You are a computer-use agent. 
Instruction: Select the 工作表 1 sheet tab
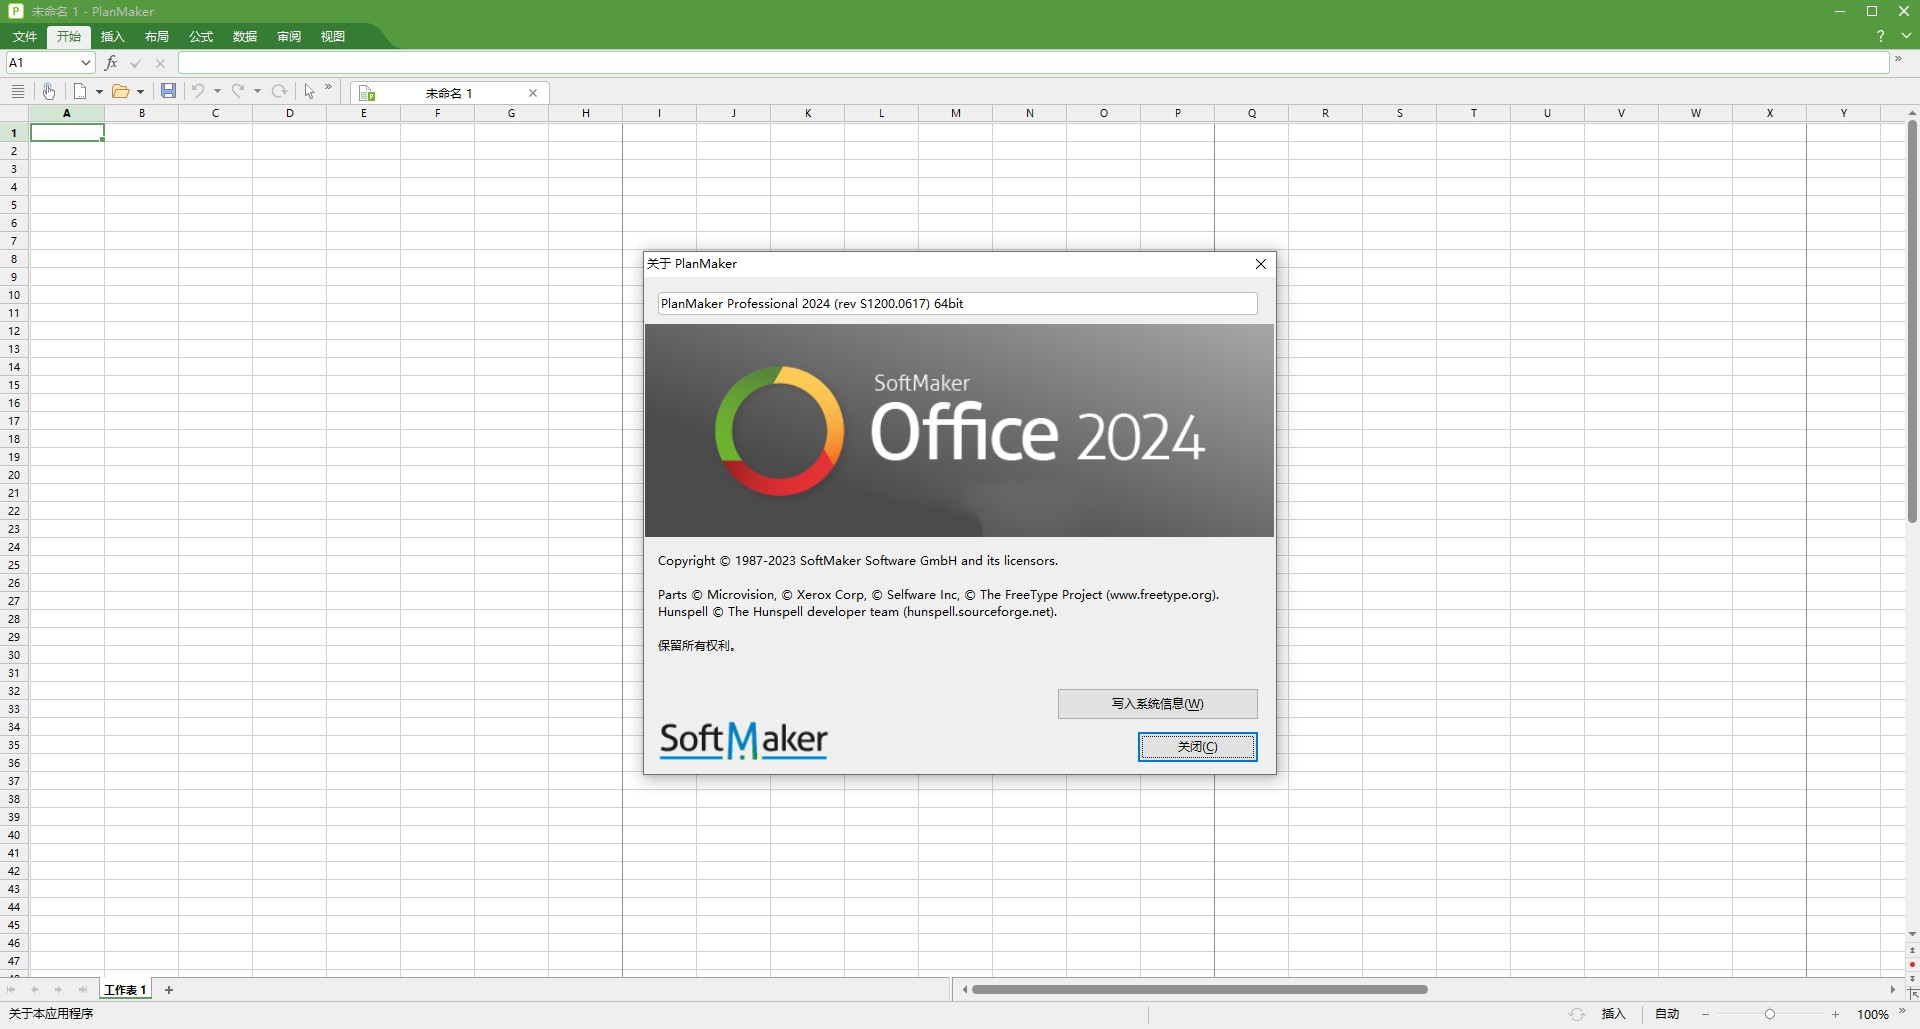pos(125,990)
